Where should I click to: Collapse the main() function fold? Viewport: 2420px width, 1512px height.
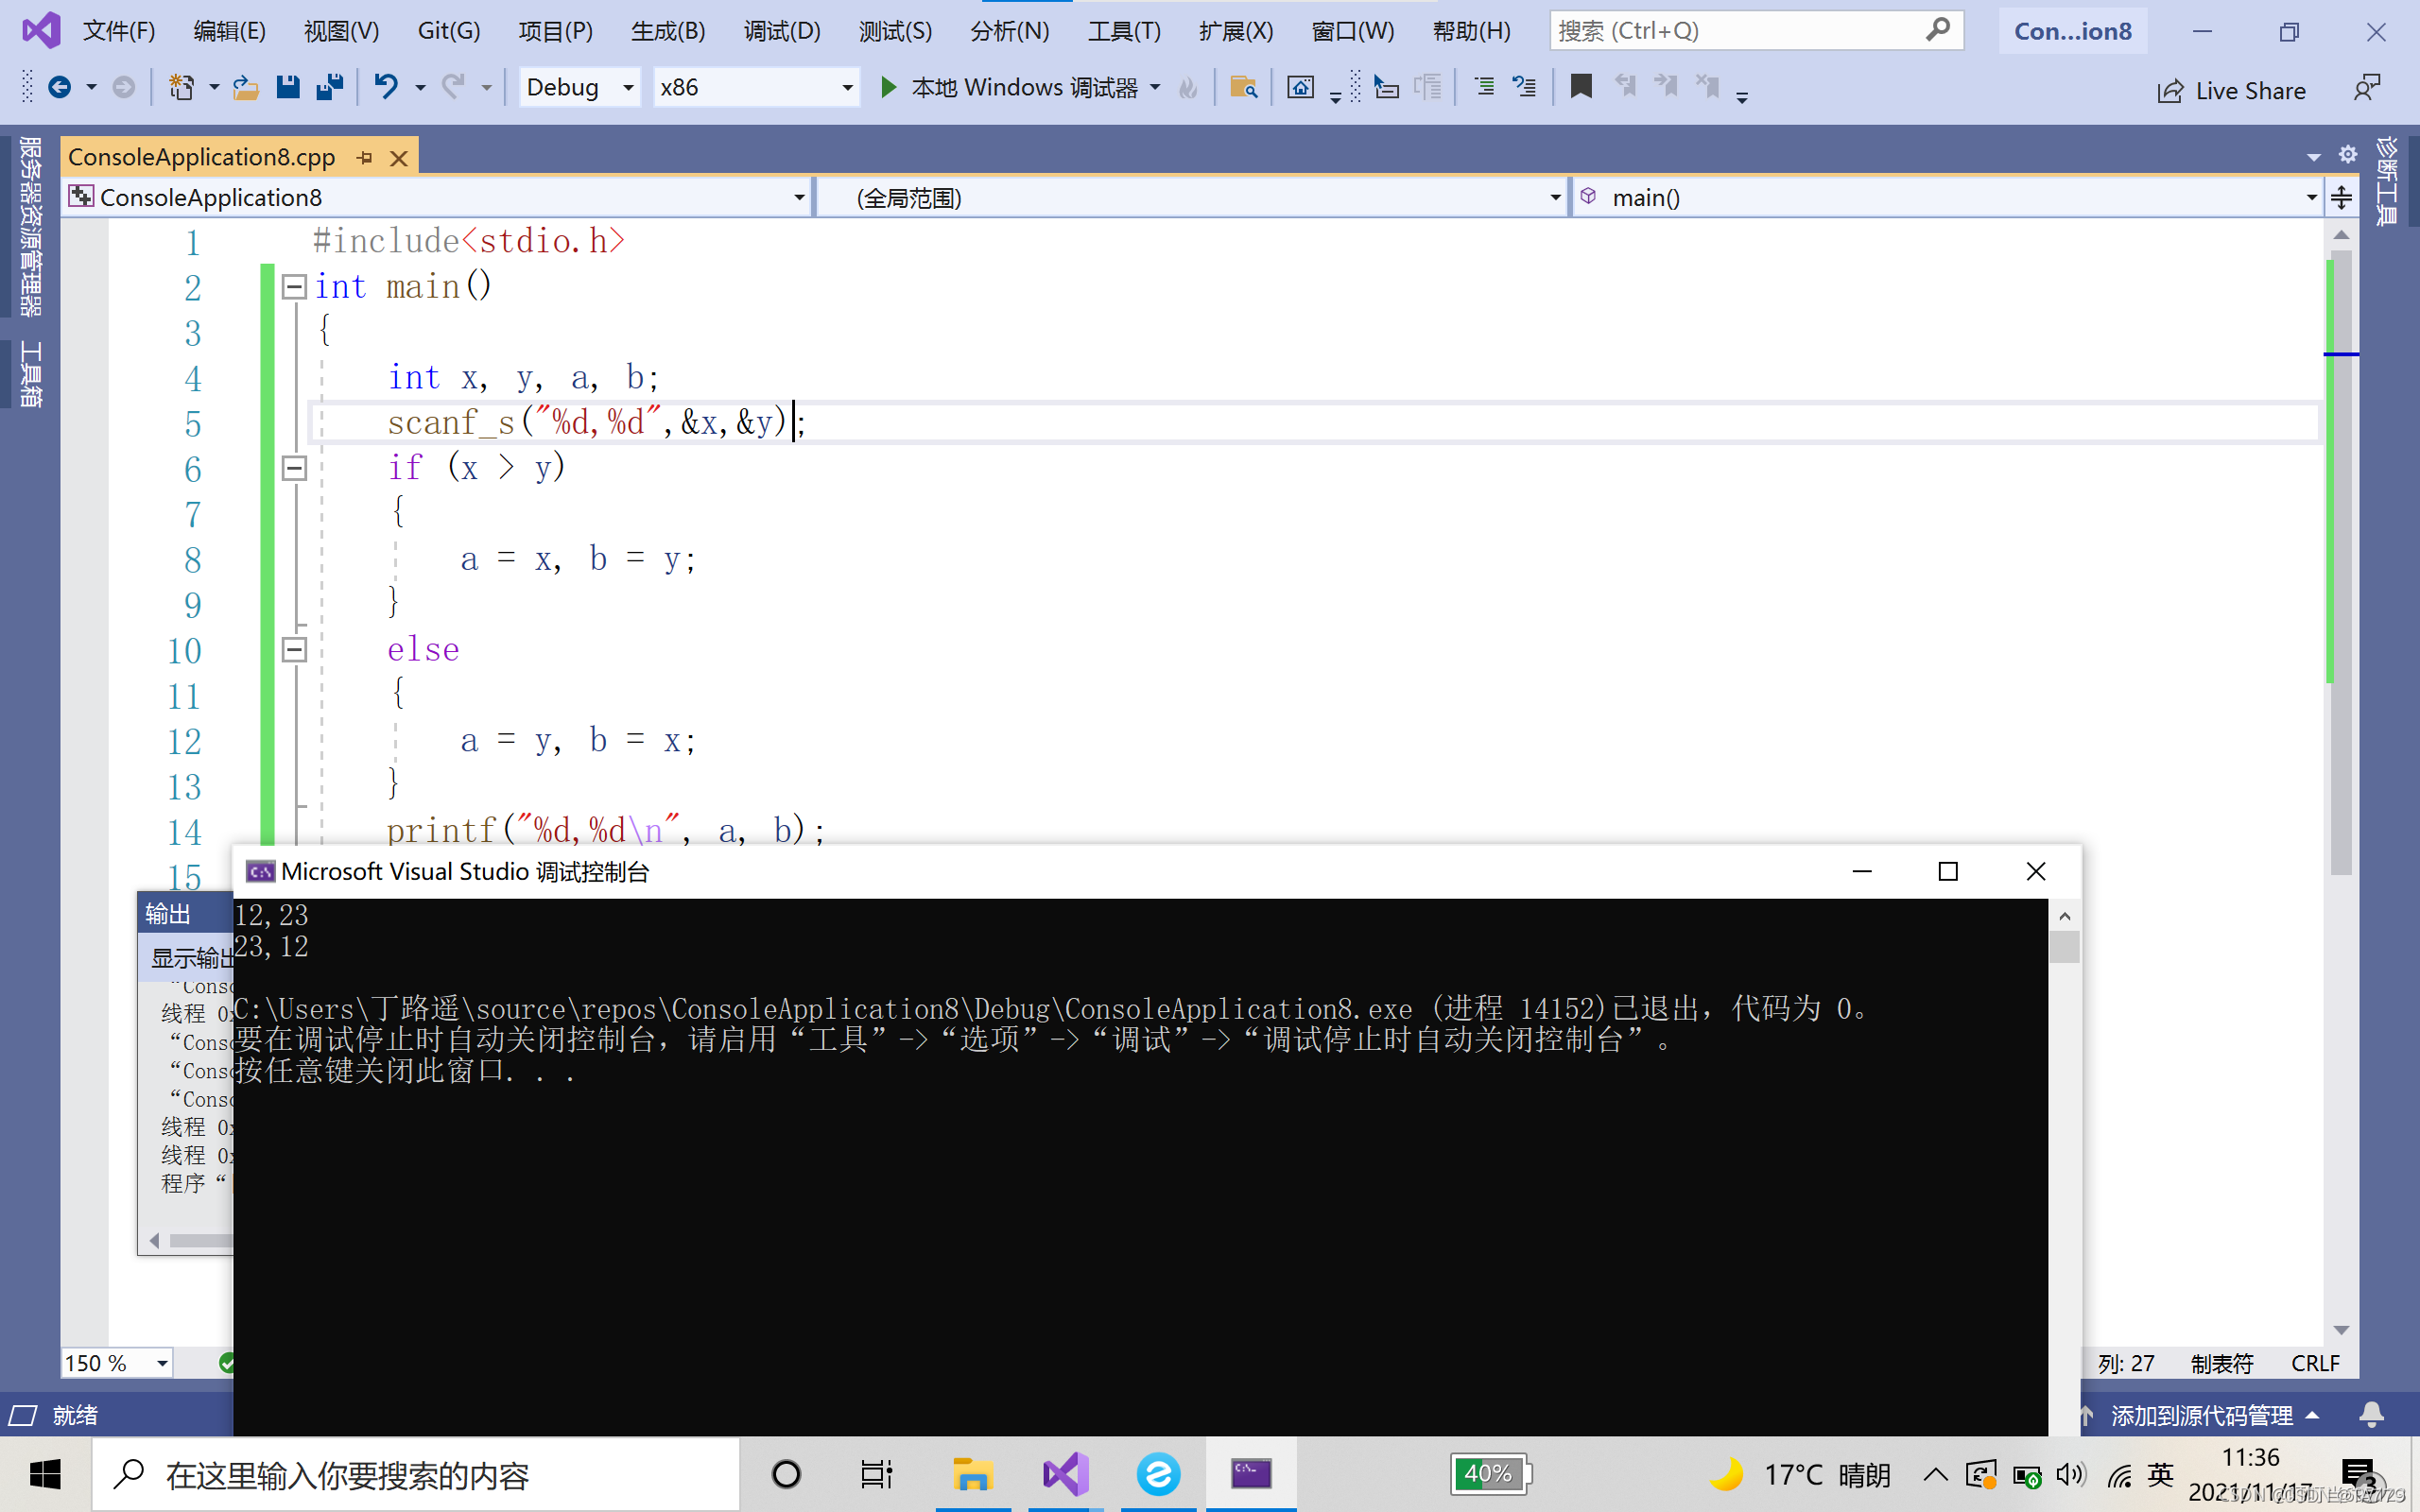294,287
